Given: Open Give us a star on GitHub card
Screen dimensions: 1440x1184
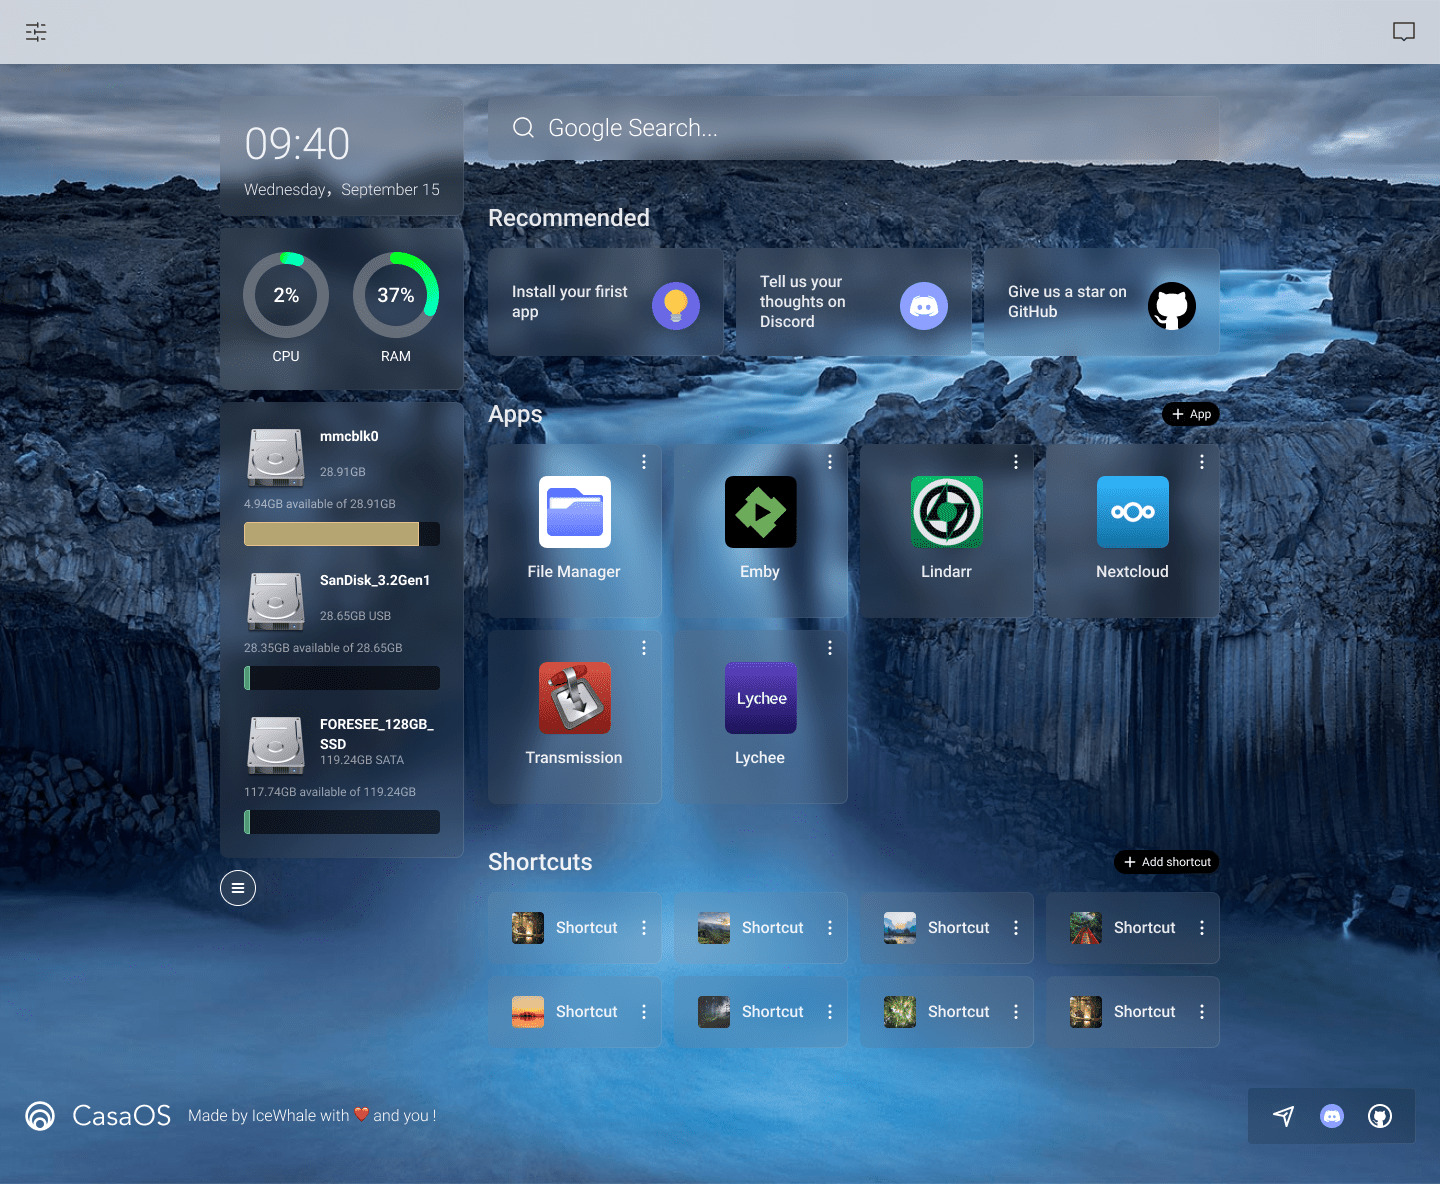Looking at the screenshot, I should click(x=1101, y=302).
